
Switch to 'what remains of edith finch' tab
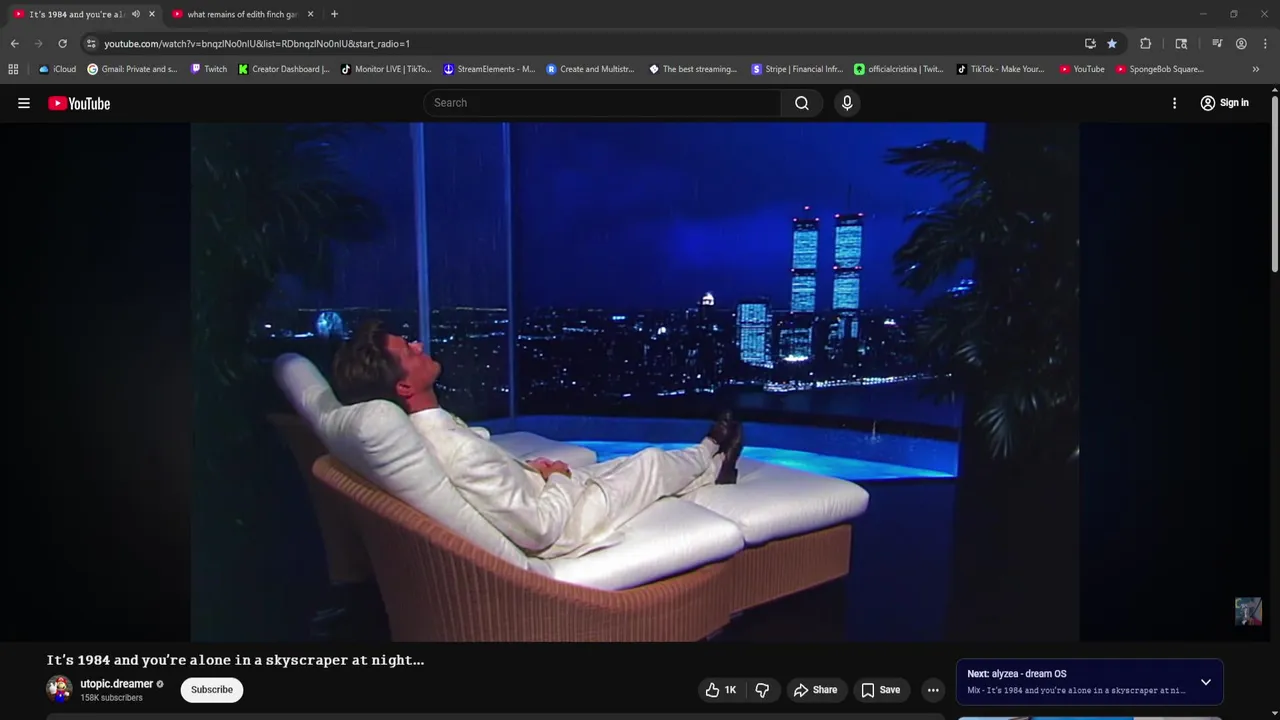point(242,14)
